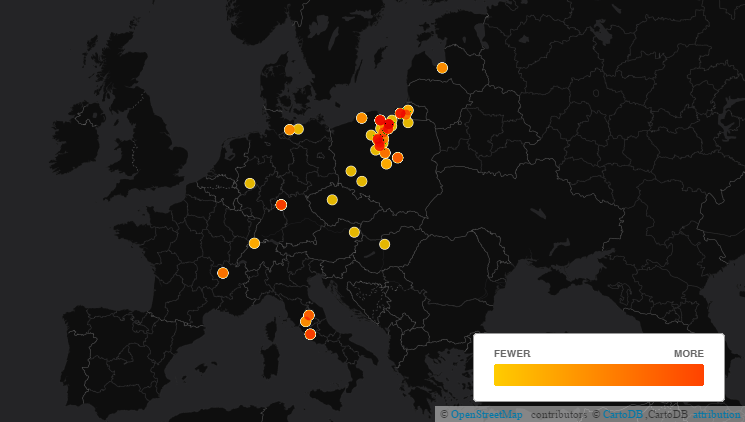Click the MORE label in the legend

(688, 354)
